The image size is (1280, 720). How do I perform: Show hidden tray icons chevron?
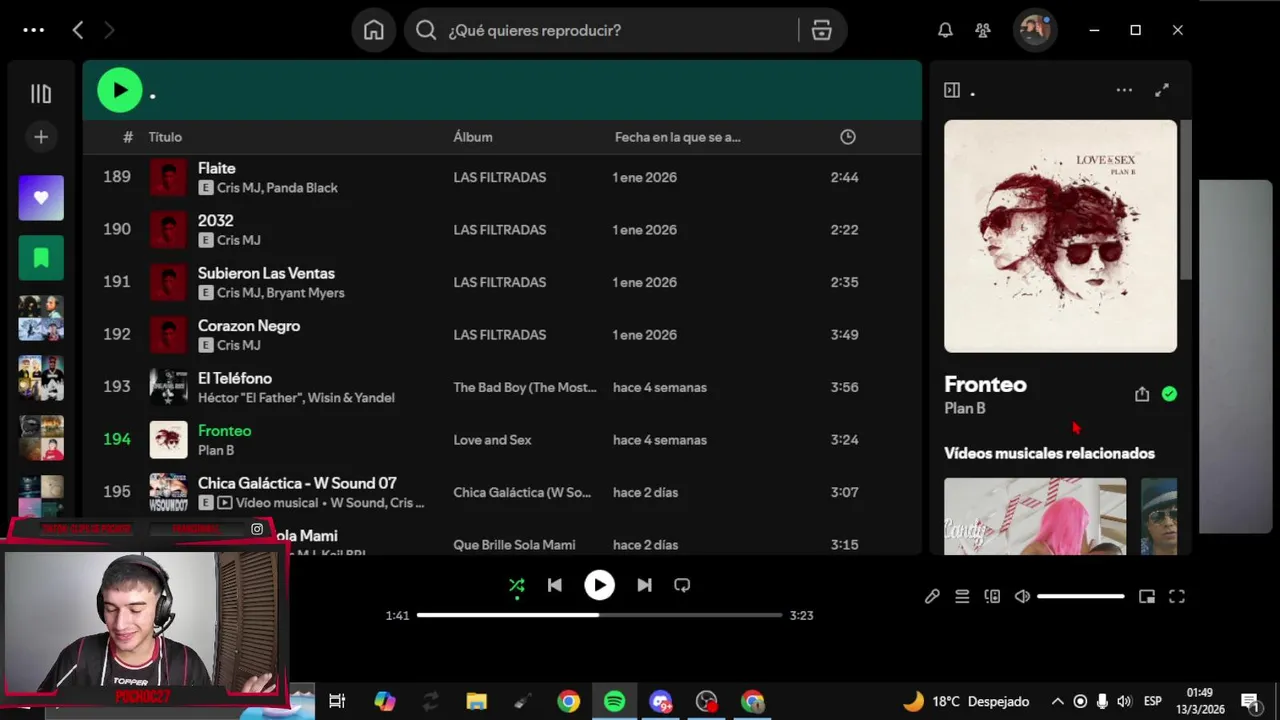(1057, 702)
